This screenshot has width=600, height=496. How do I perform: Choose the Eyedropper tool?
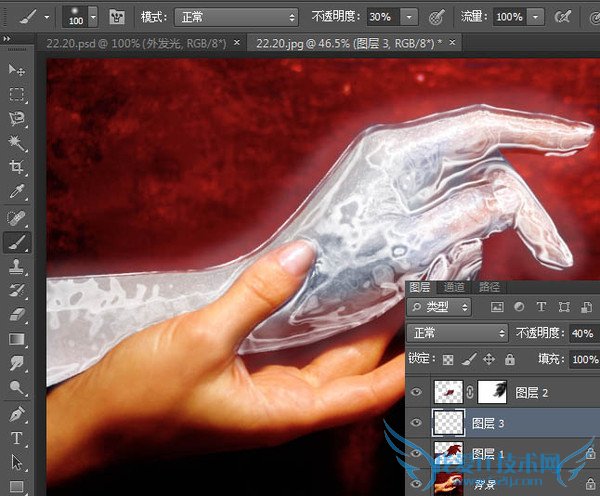[17, 192]
